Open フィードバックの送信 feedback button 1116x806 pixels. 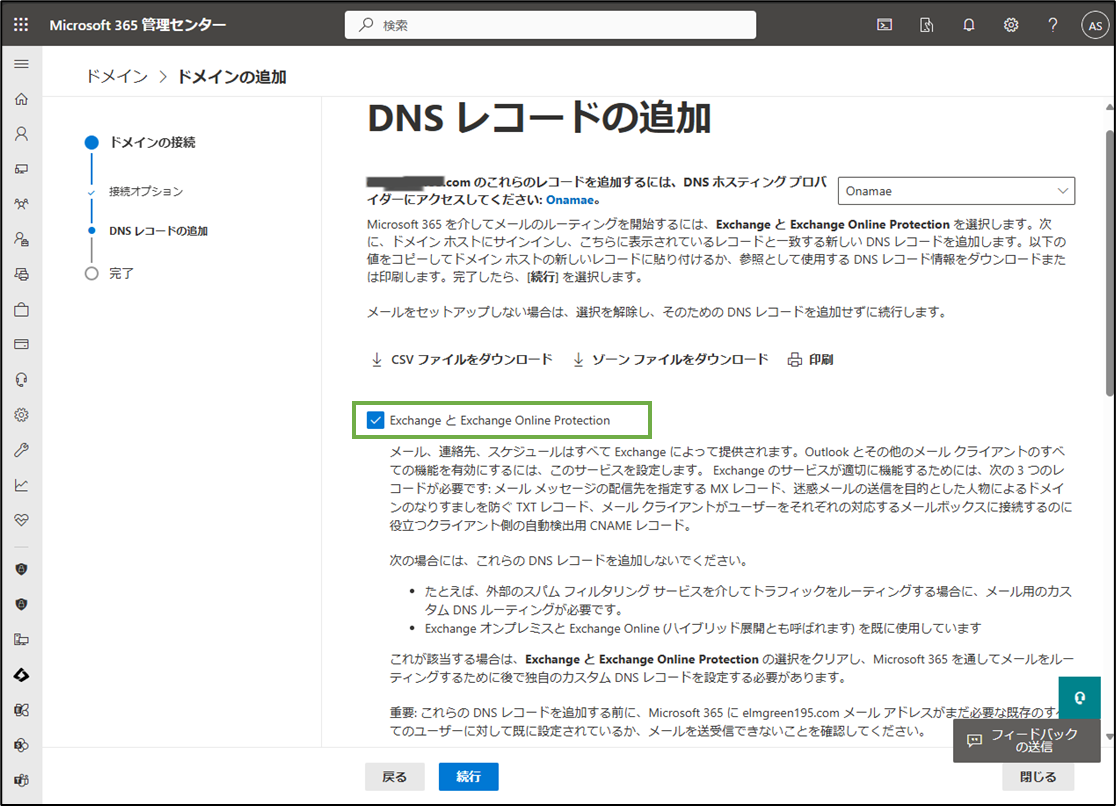pyautogui.click(x=1026, y=740)
